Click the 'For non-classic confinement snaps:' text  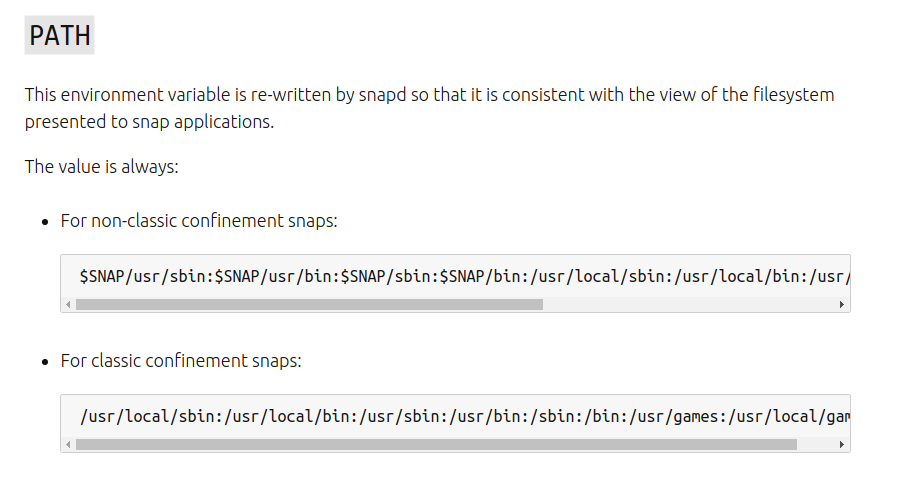(x=199, y=220)
